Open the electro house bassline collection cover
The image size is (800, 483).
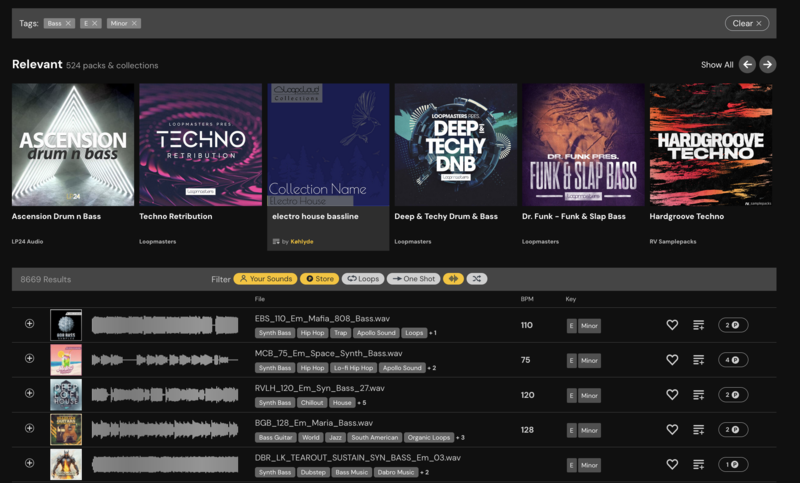point(328,145)
